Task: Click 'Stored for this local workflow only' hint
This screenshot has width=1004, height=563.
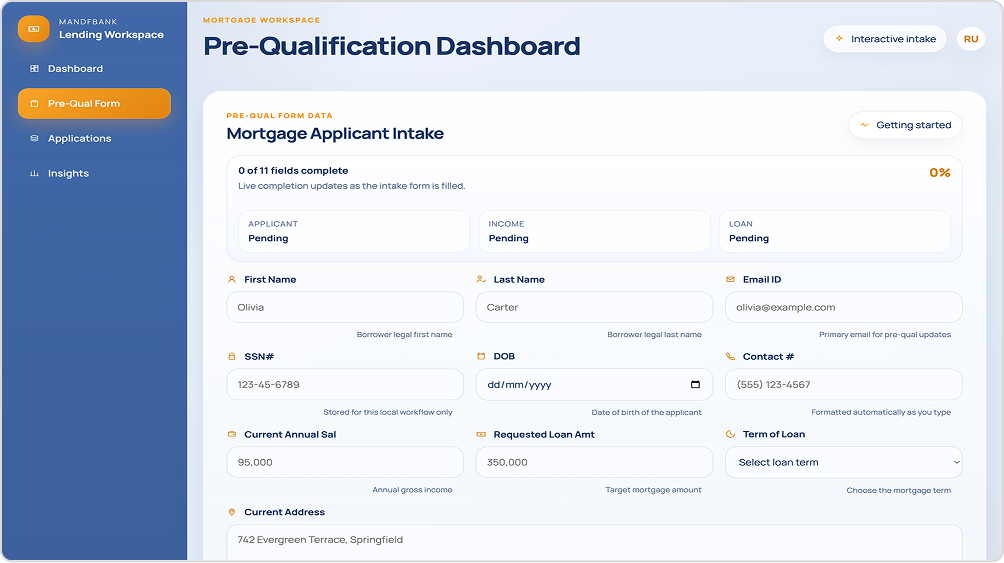Action: click(387, 412)
